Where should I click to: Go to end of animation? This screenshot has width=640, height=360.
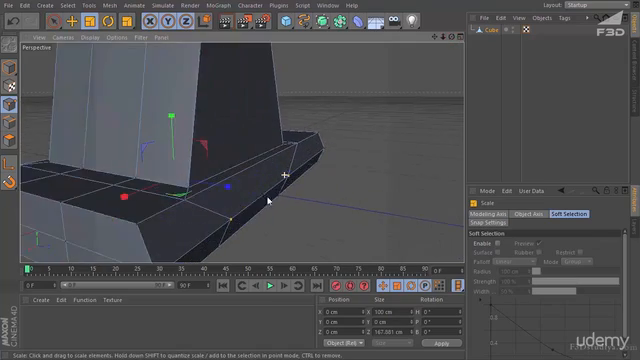click(317, 286)
